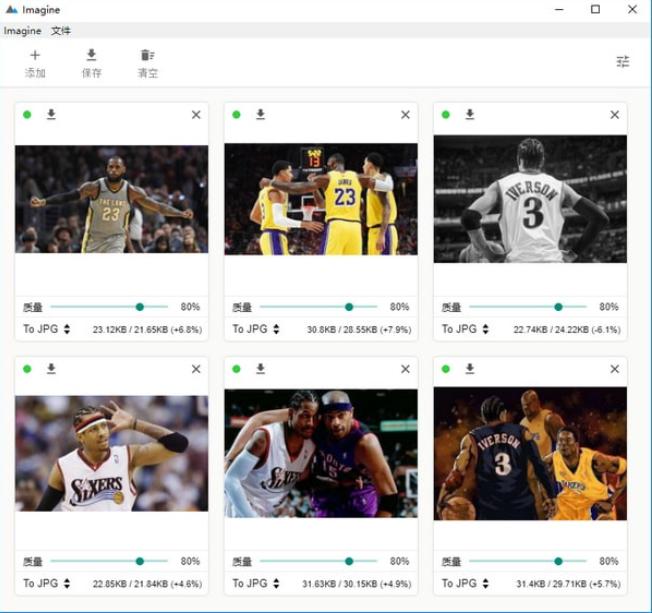Open the 文件 (File) menu
This screenshot has width=652, height=613.
[x=61, y=31]
